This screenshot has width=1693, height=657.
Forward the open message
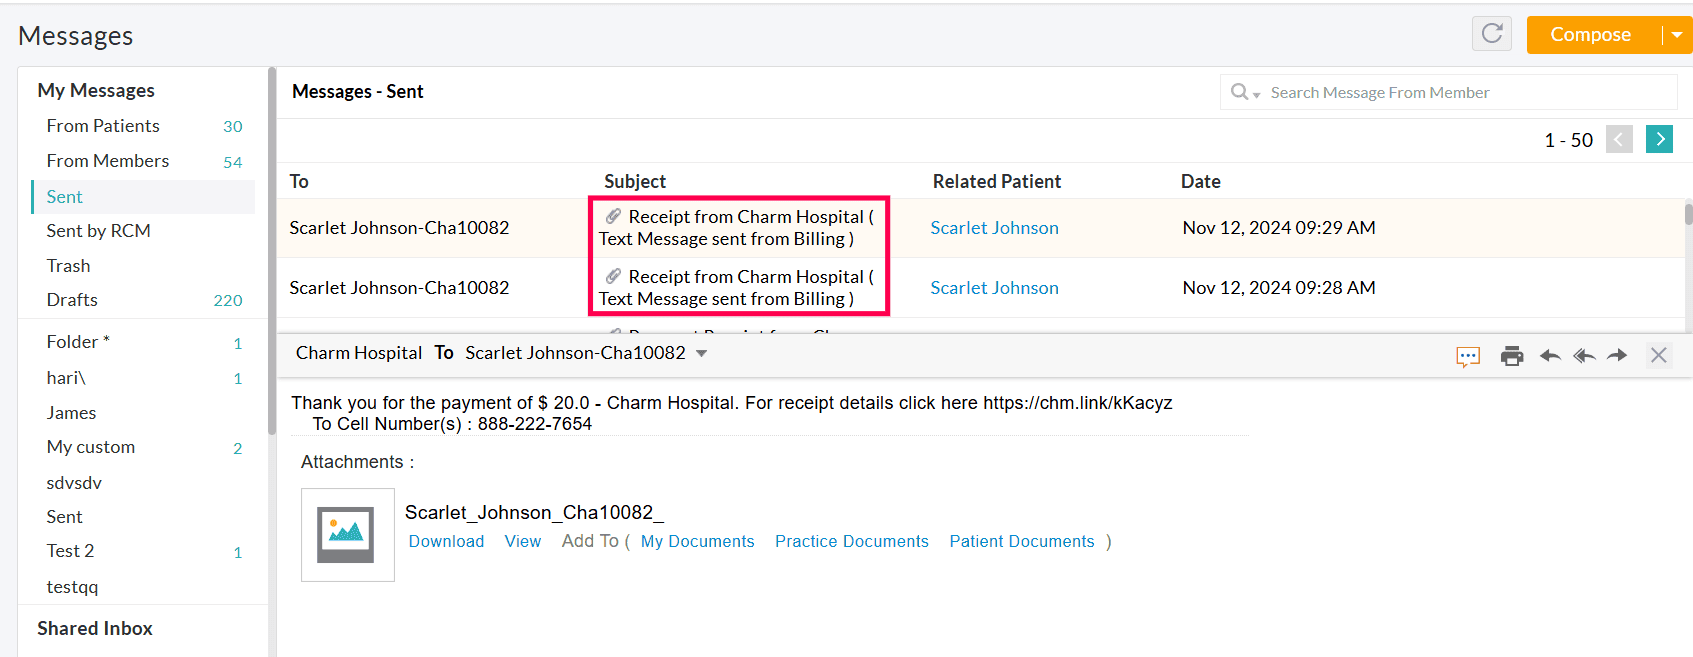coord(1617,356)
